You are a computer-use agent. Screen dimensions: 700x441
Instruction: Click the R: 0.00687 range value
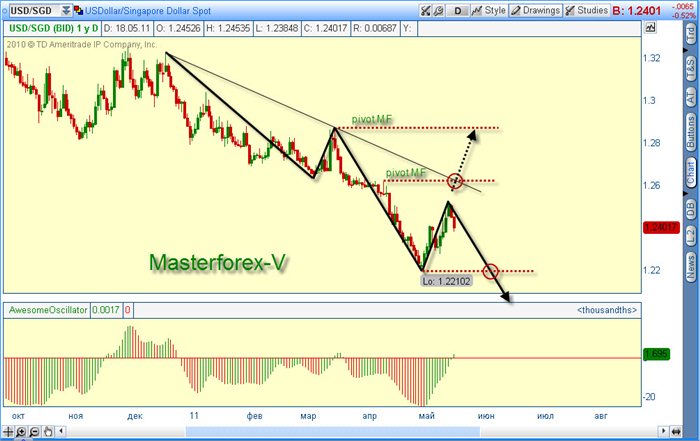pyautogui.click(x=375, y=29)
